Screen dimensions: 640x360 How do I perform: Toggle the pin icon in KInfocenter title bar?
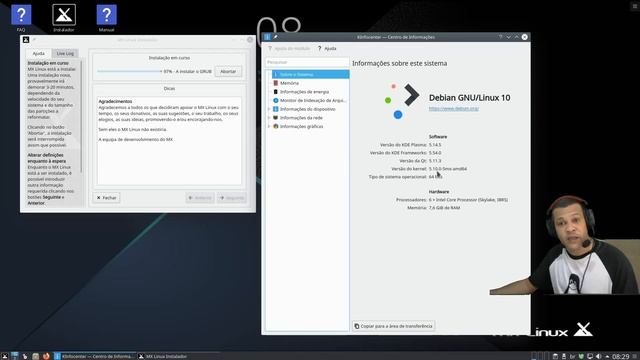pos(276,37)
